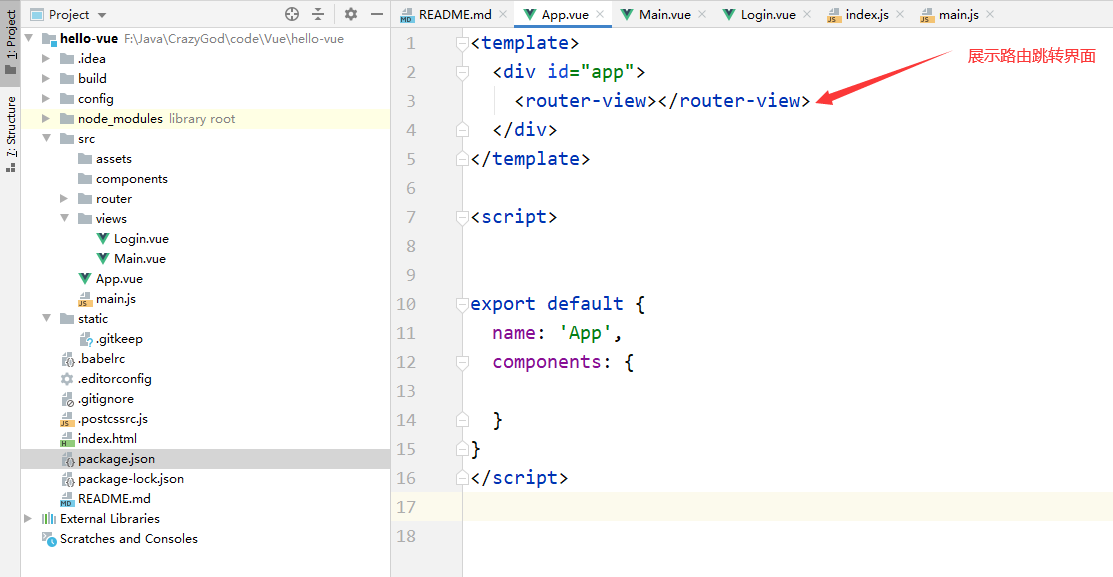Select node_modules library root row
1113x577 pixels.
click(x=205, y=119)
